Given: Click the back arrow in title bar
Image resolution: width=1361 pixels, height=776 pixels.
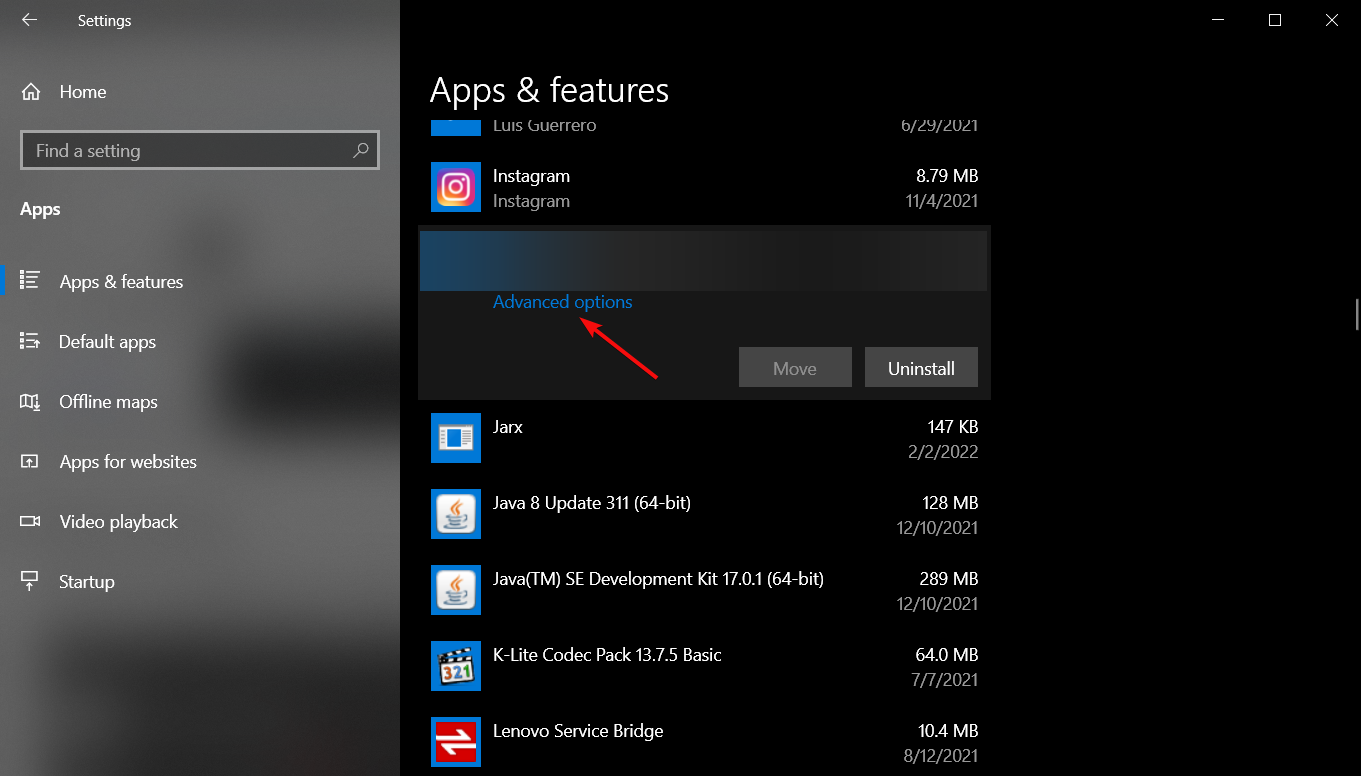Looking at the screenshot, I should (x=29, y=20).
